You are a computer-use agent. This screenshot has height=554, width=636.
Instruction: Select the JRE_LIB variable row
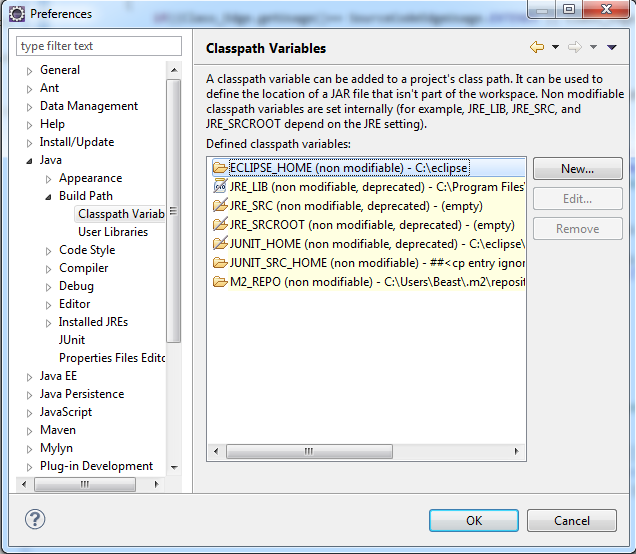pyautogui.click(x=368, y=187)
